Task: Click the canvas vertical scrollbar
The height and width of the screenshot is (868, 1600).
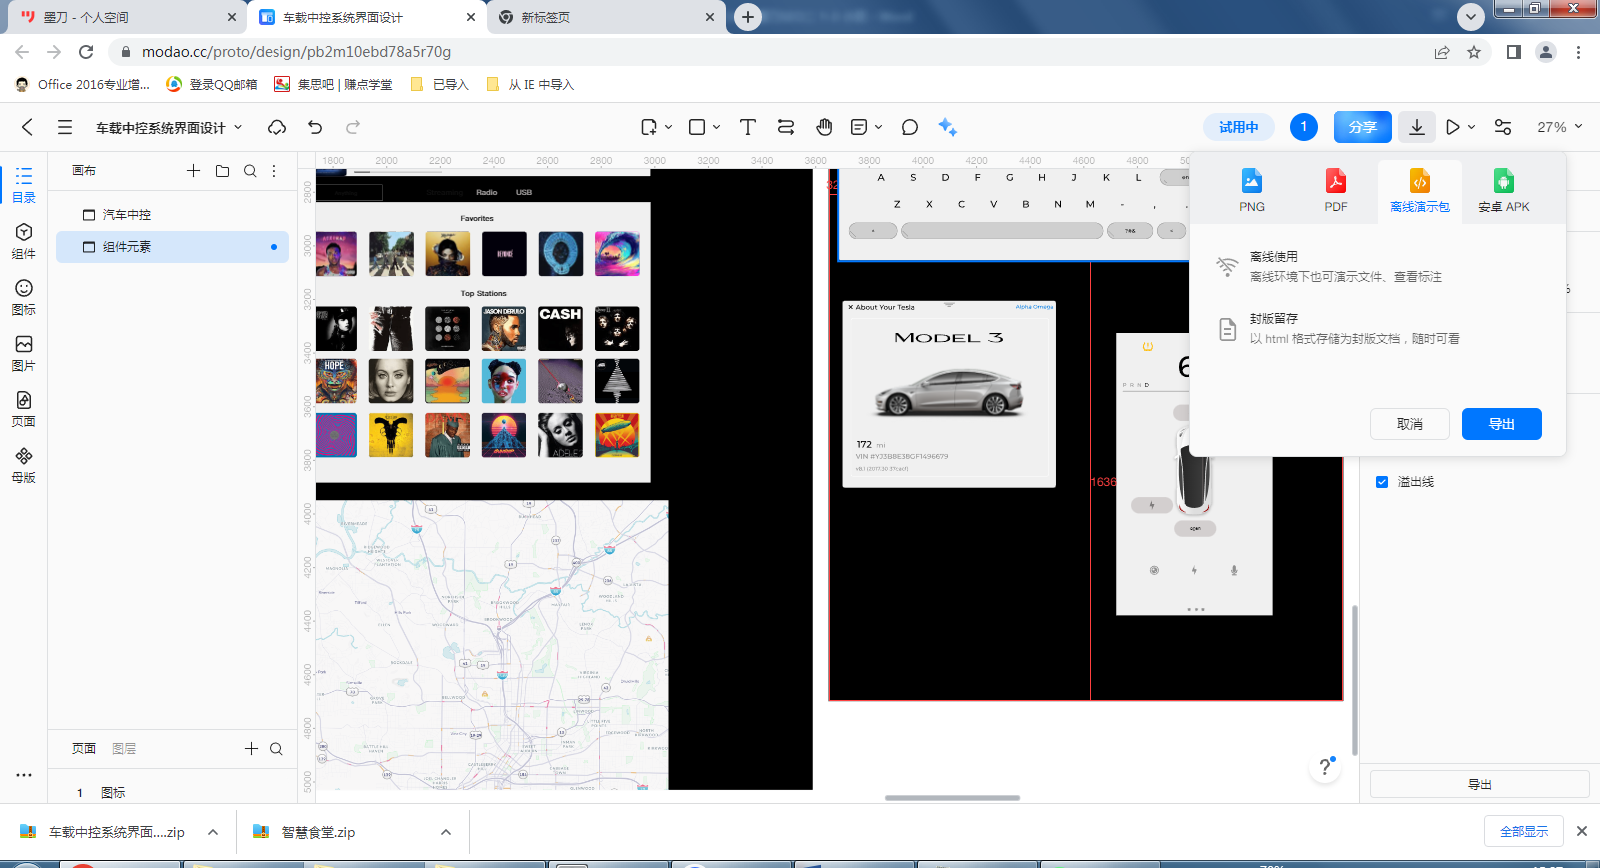Action: coord(1355,680)
